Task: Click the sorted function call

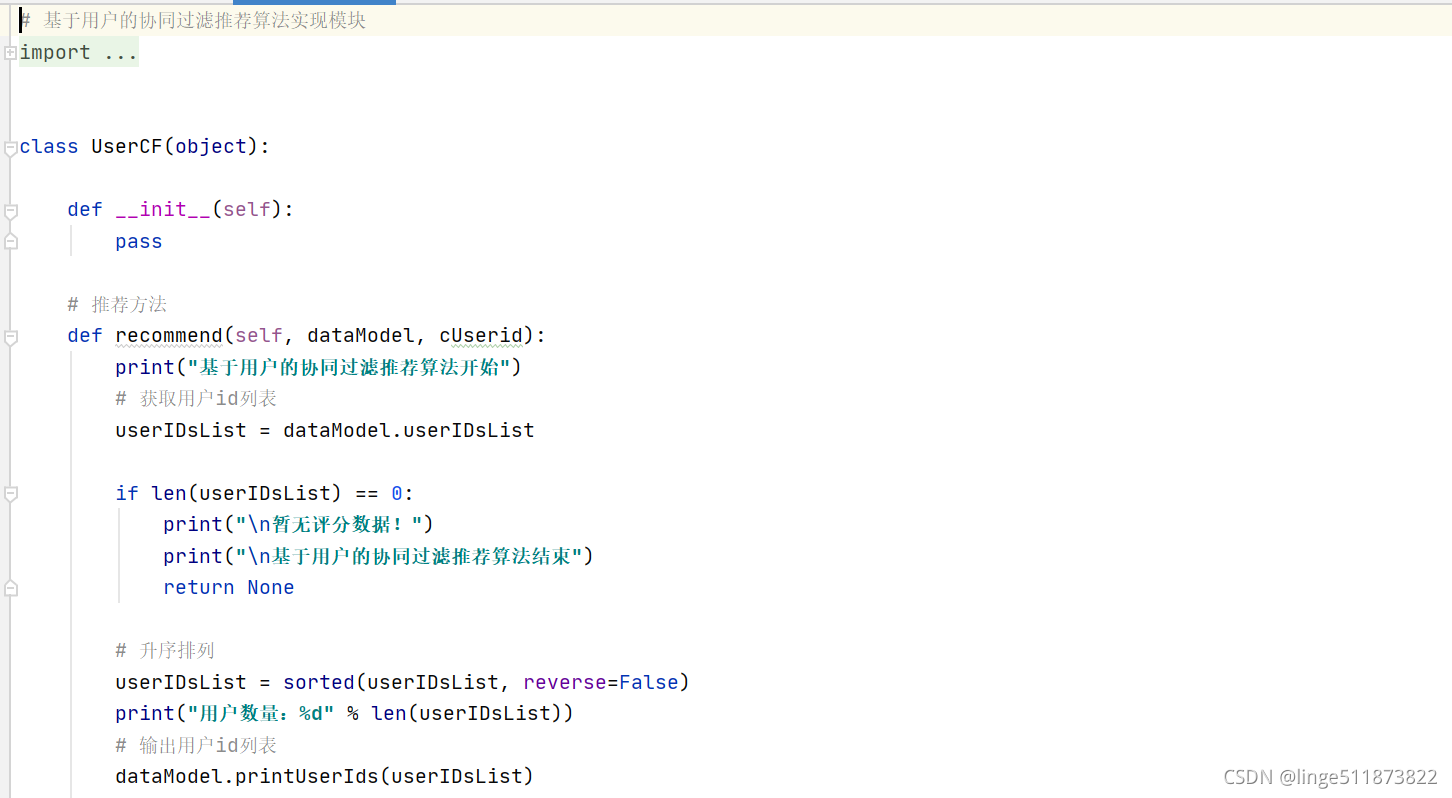Action: (319, 682)
